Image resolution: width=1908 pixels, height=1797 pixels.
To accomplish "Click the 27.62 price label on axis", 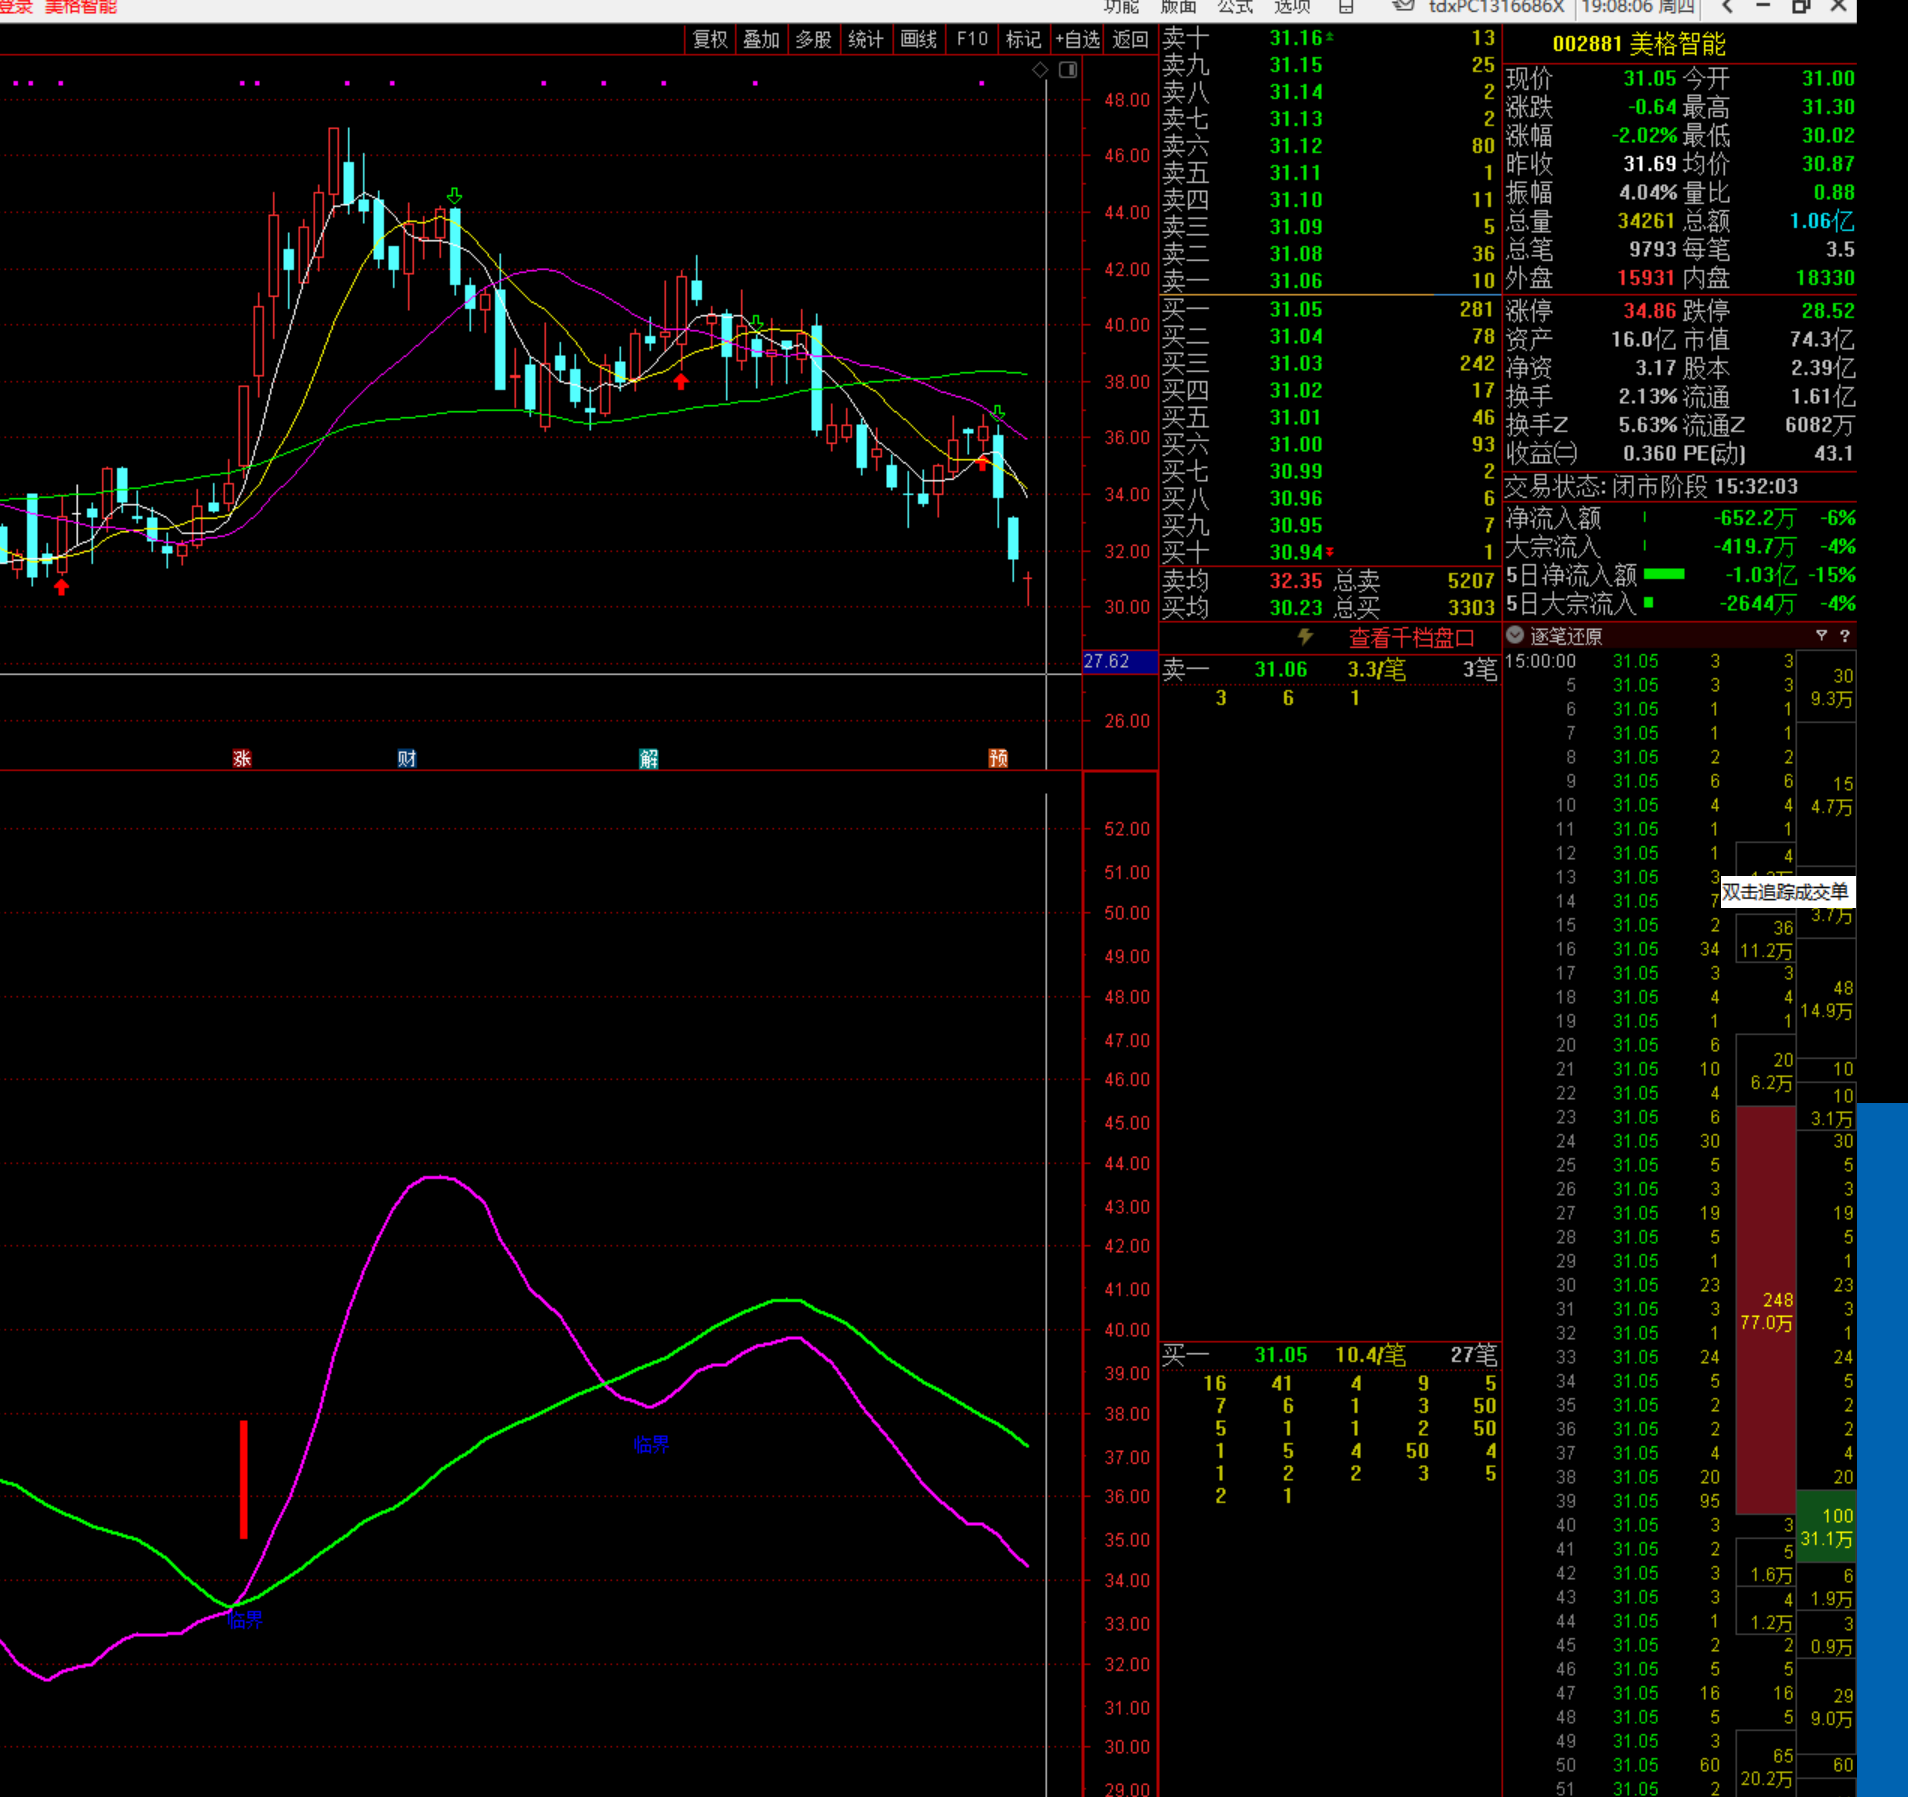I will click(x=1119, y=662).
